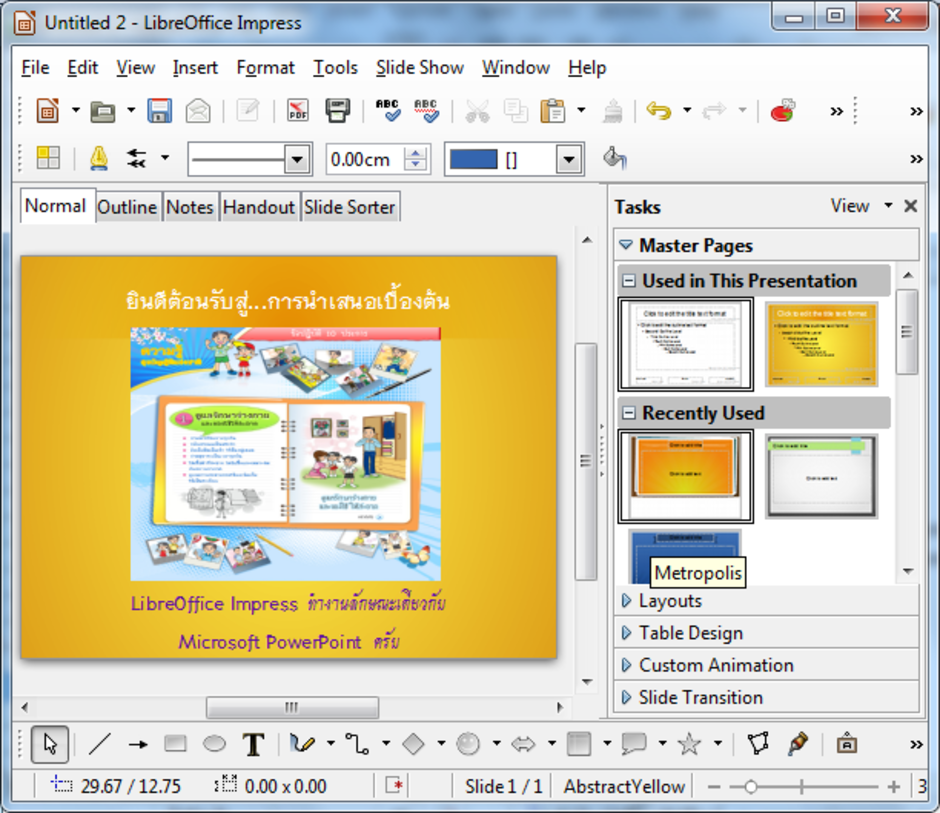Select the Connector tool
The height and width of the screenshot is (813, 940).
[357, 744]
